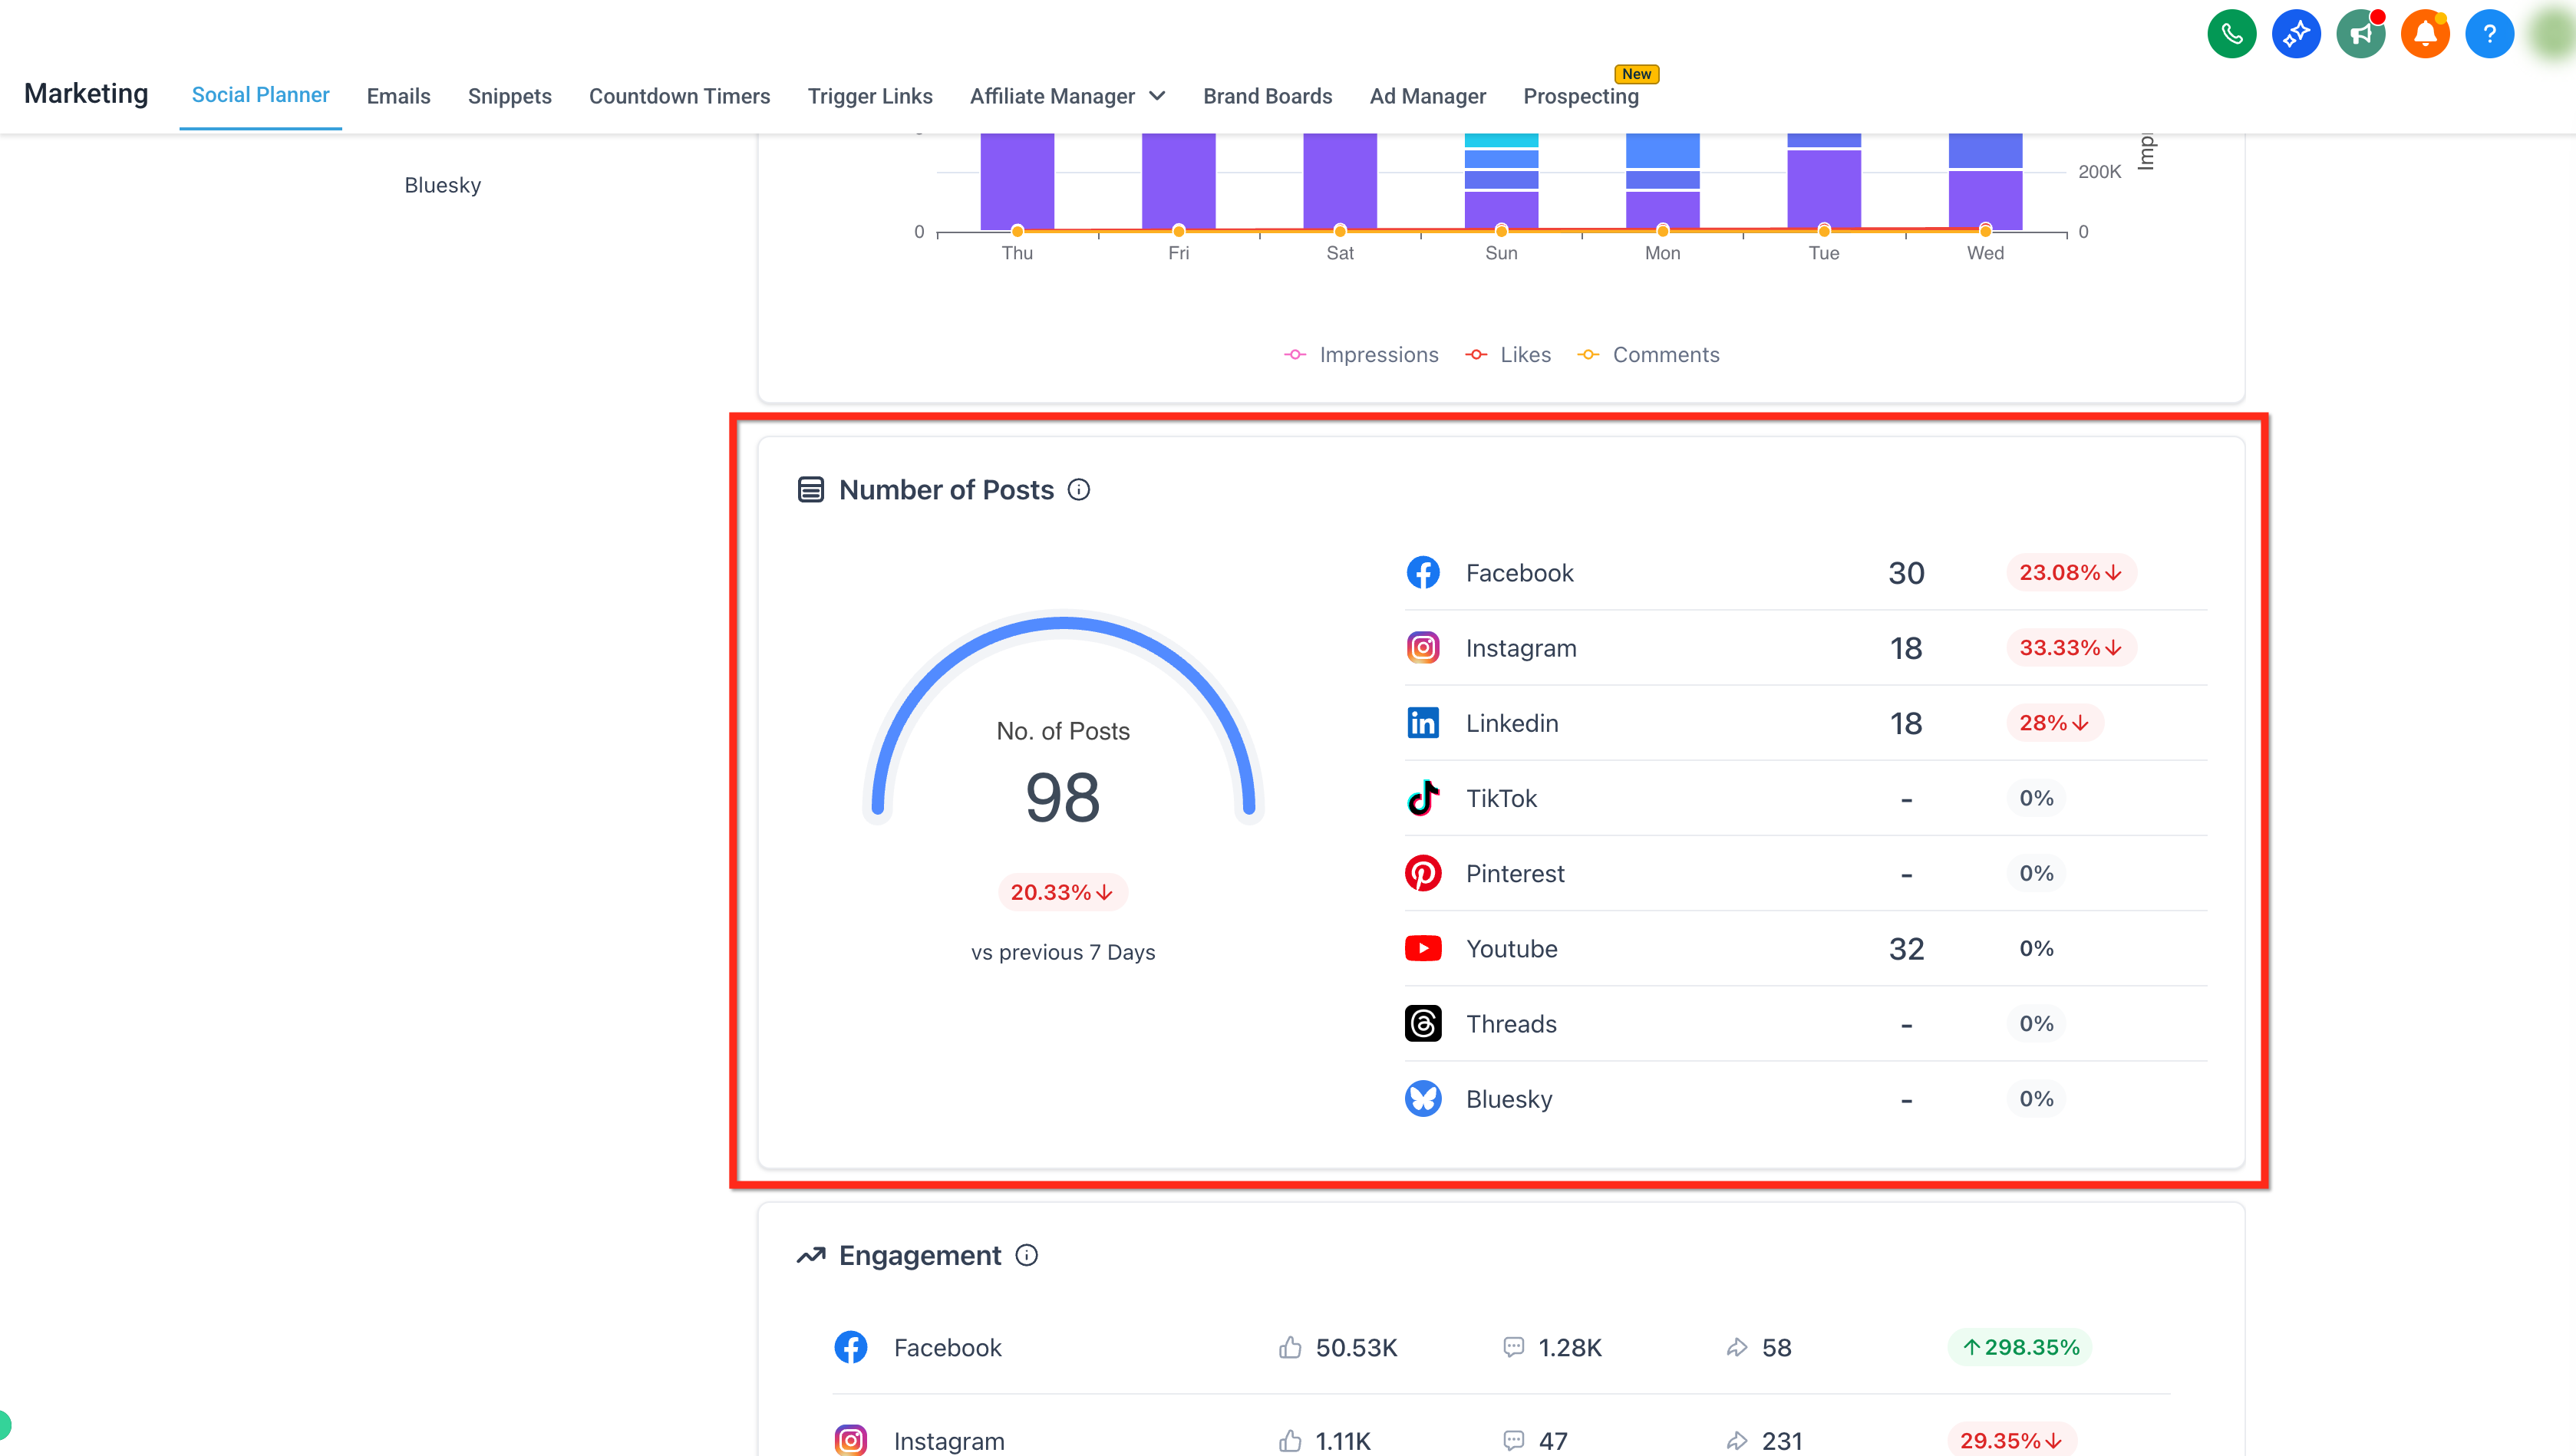The width and height of the screenshot is (2576, 1456).
Task: Click the Youtube icon in posts list
Action: (x=1423, y=948)
